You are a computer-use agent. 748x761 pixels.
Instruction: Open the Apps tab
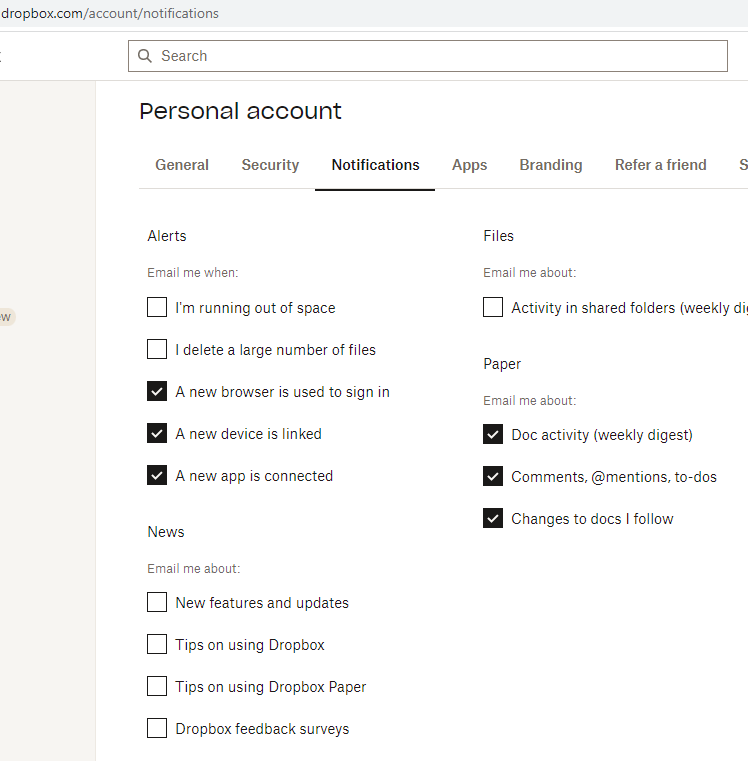(x=469, y=165)
